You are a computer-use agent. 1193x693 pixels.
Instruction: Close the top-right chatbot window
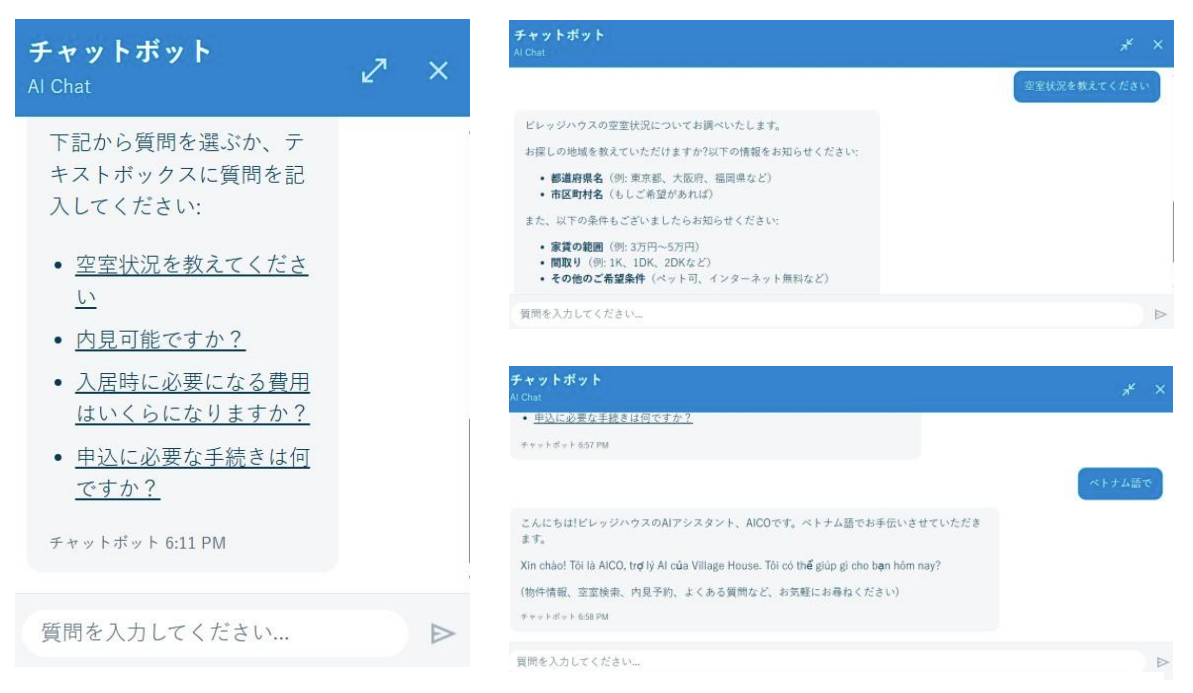pos(1157,45)
